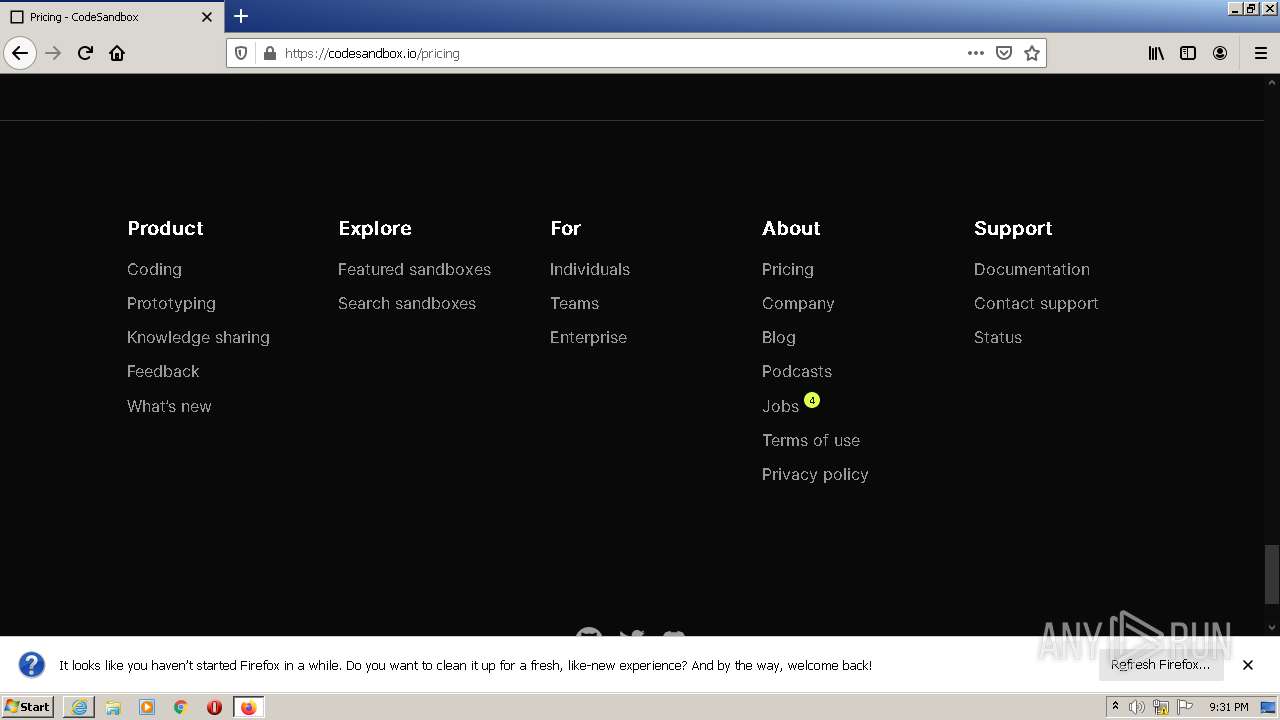Open Coding link under Product

pos(154,269)
